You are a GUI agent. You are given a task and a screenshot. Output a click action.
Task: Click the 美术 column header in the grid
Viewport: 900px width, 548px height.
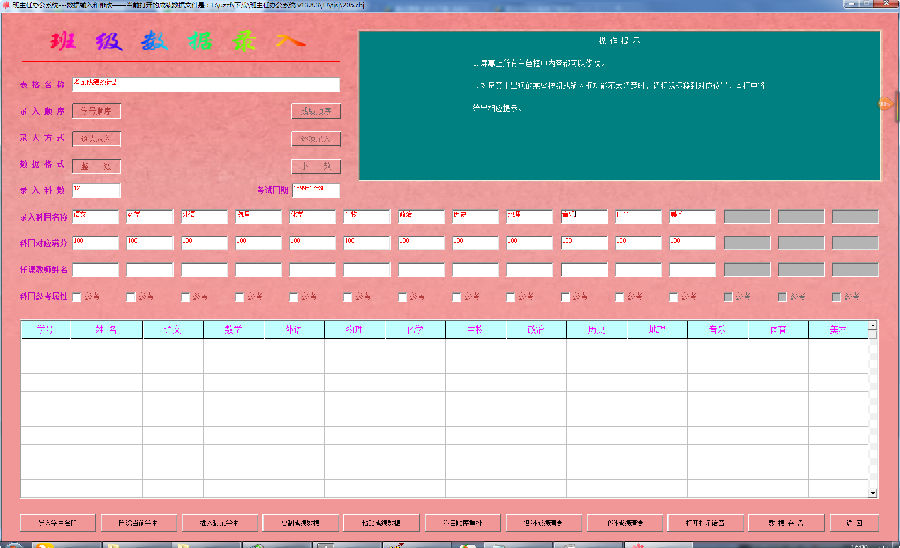point(838,330)
